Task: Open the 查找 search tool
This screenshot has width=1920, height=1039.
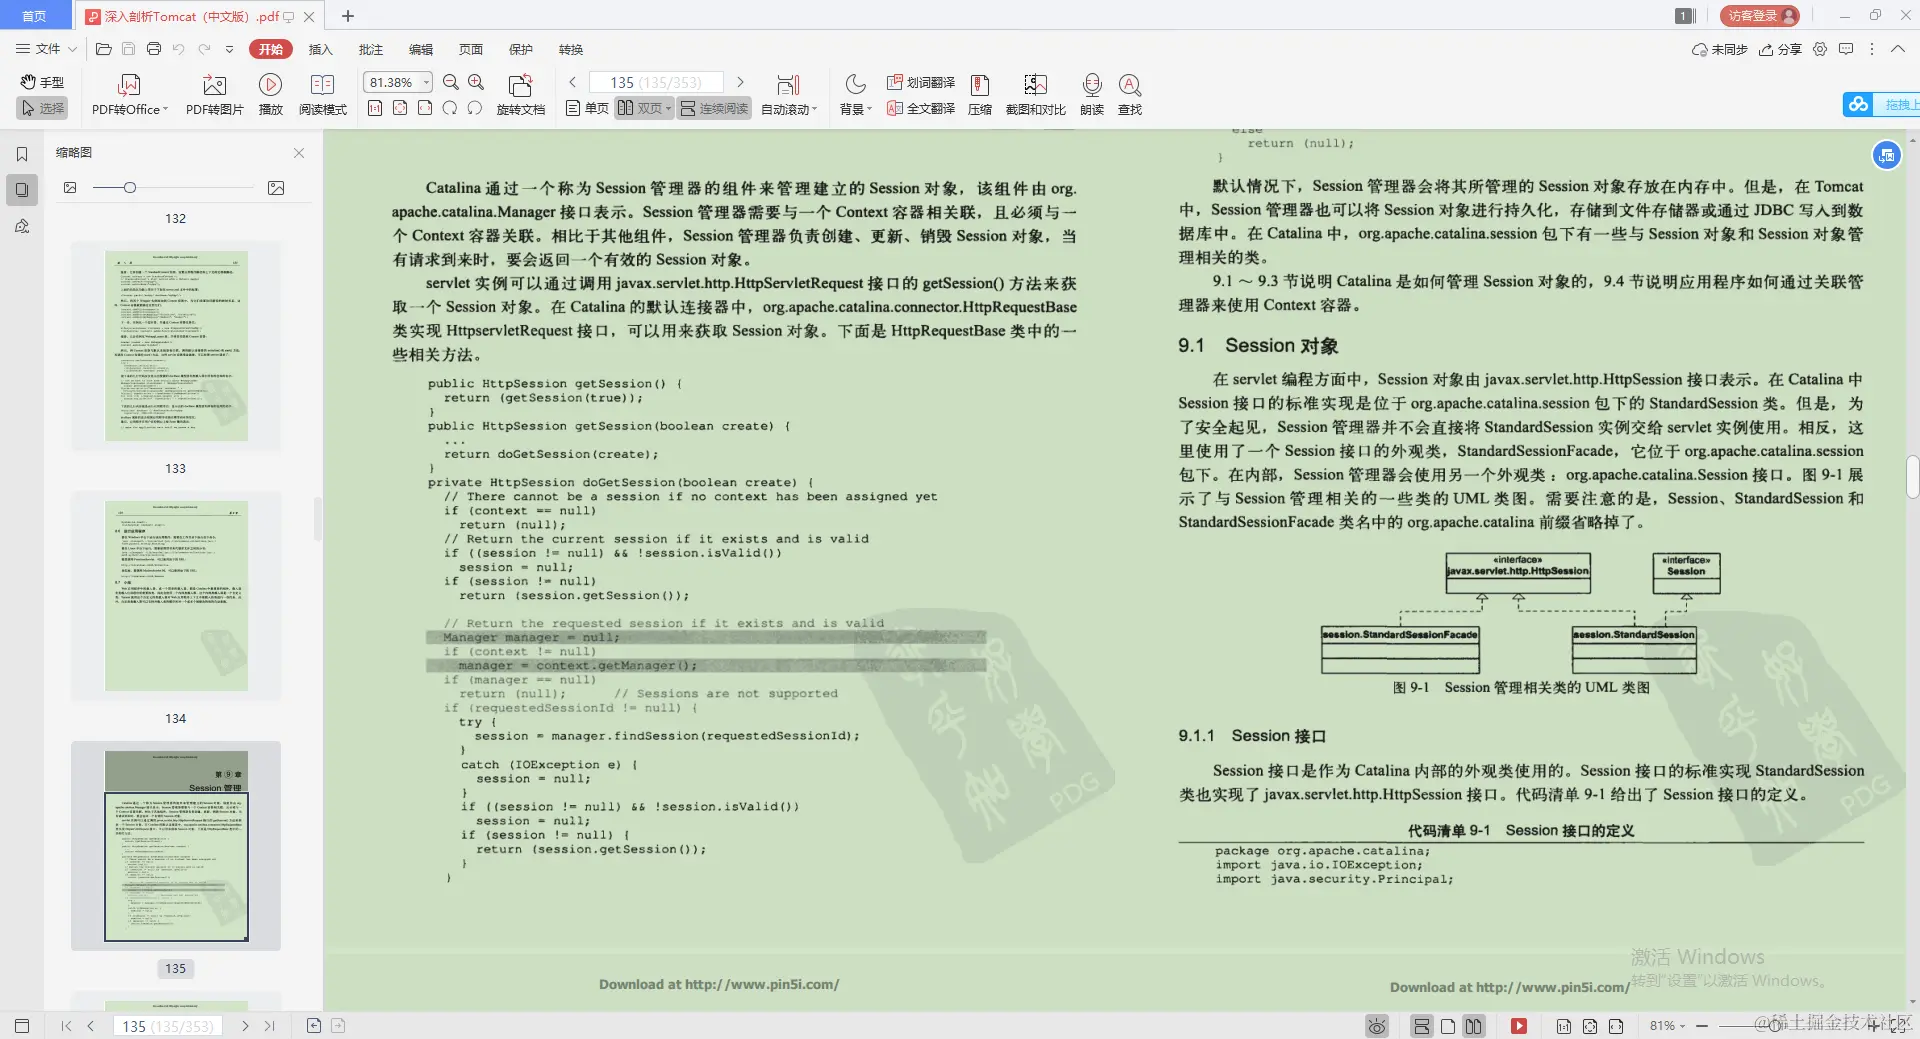Action: pos(1130,93)
